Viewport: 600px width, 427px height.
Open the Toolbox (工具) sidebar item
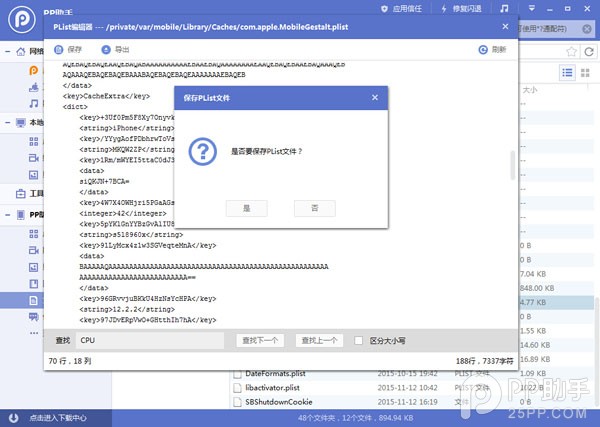point(29,194)
